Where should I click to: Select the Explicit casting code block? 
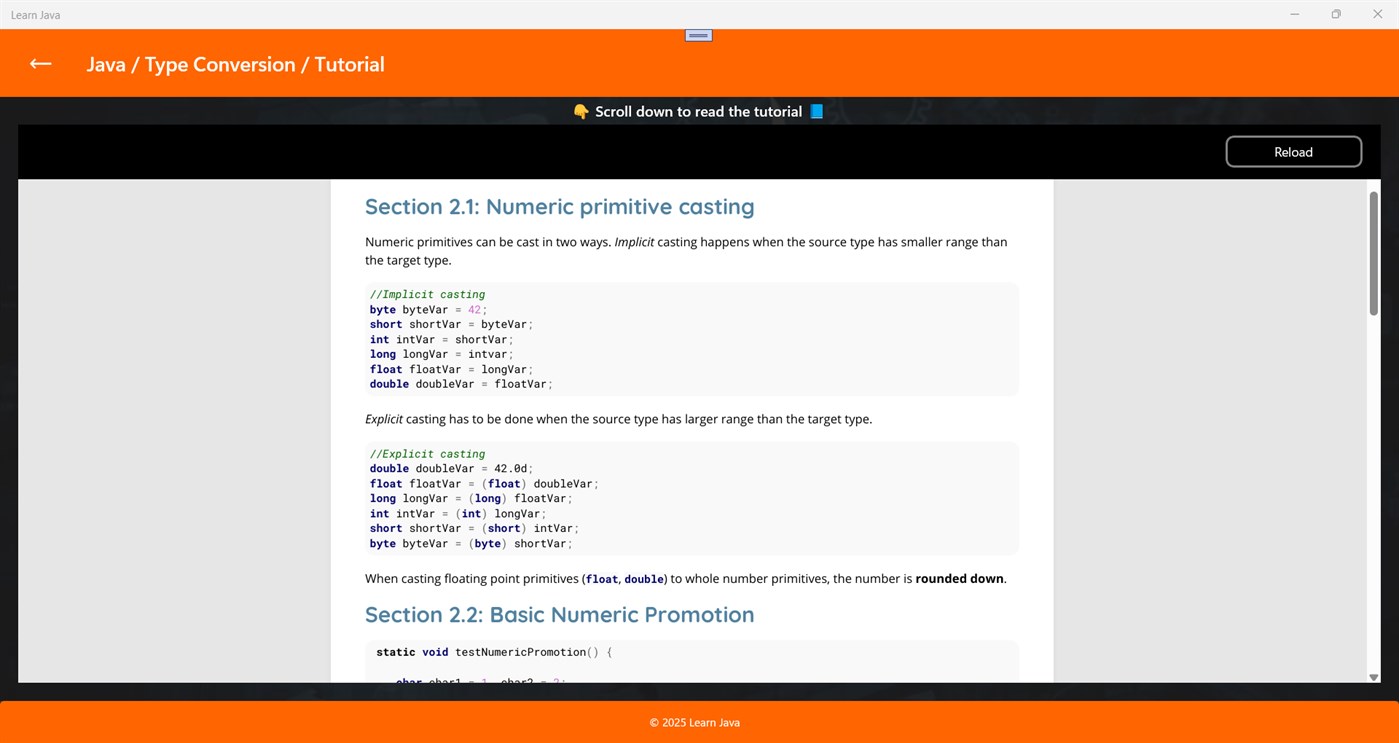click(692, 498)
